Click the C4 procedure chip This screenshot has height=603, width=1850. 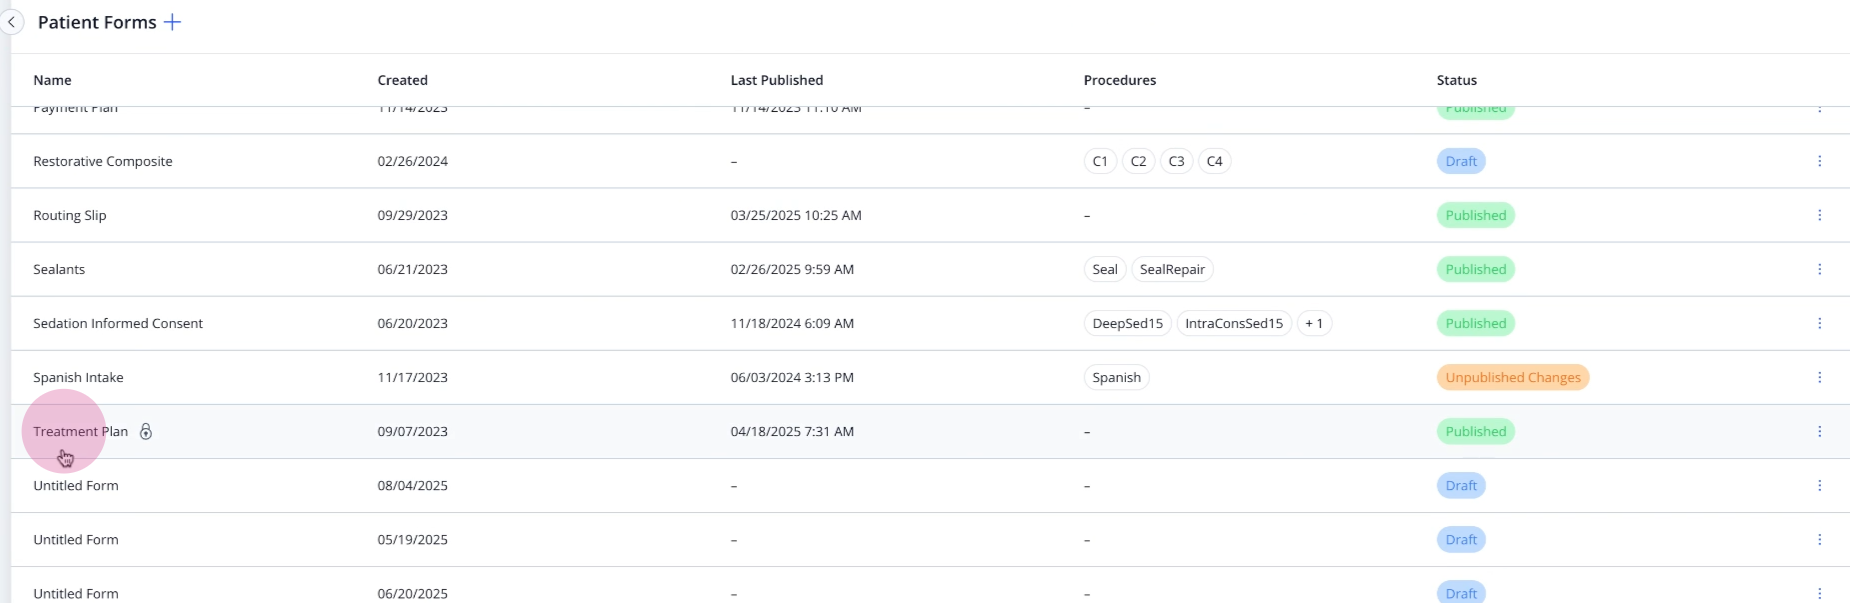1214,161
